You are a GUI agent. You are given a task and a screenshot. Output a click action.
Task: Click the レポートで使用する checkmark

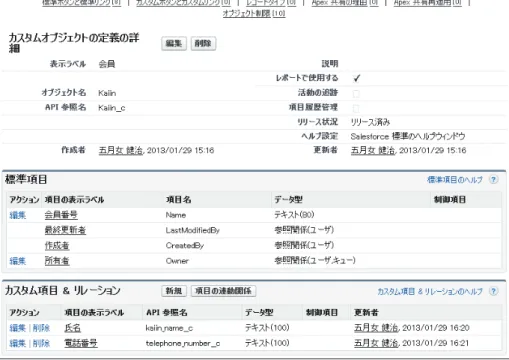click(x=356, y=78)
